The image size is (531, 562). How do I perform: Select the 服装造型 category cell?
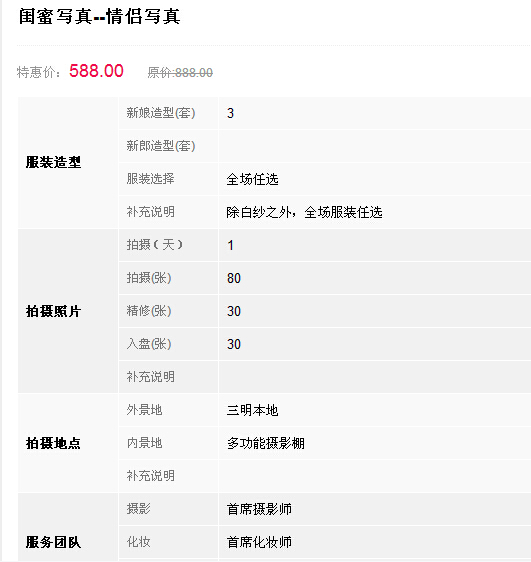(x=68, y=162)
